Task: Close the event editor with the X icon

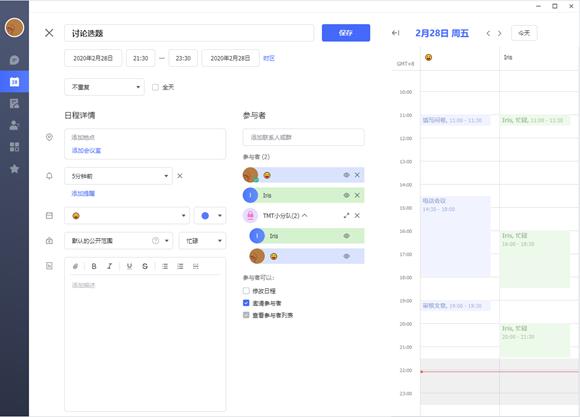Action: [x=49, y=33]
